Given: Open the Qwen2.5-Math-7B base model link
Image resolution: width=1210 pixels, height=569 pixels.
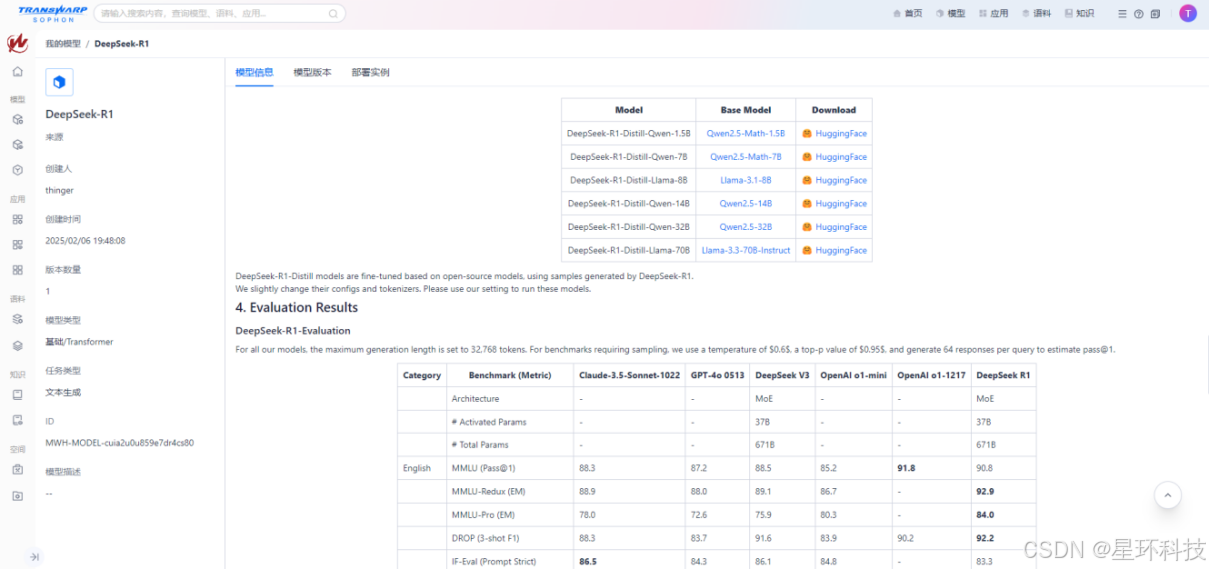Looking at the screenshot, I should 745,157.
